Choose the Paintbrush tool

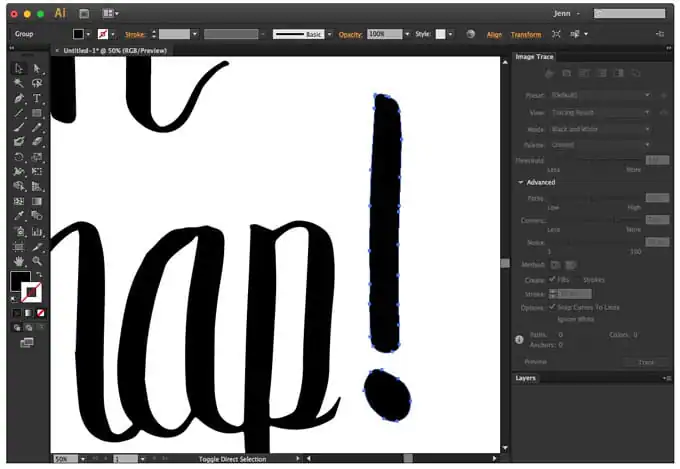point(19,128)
